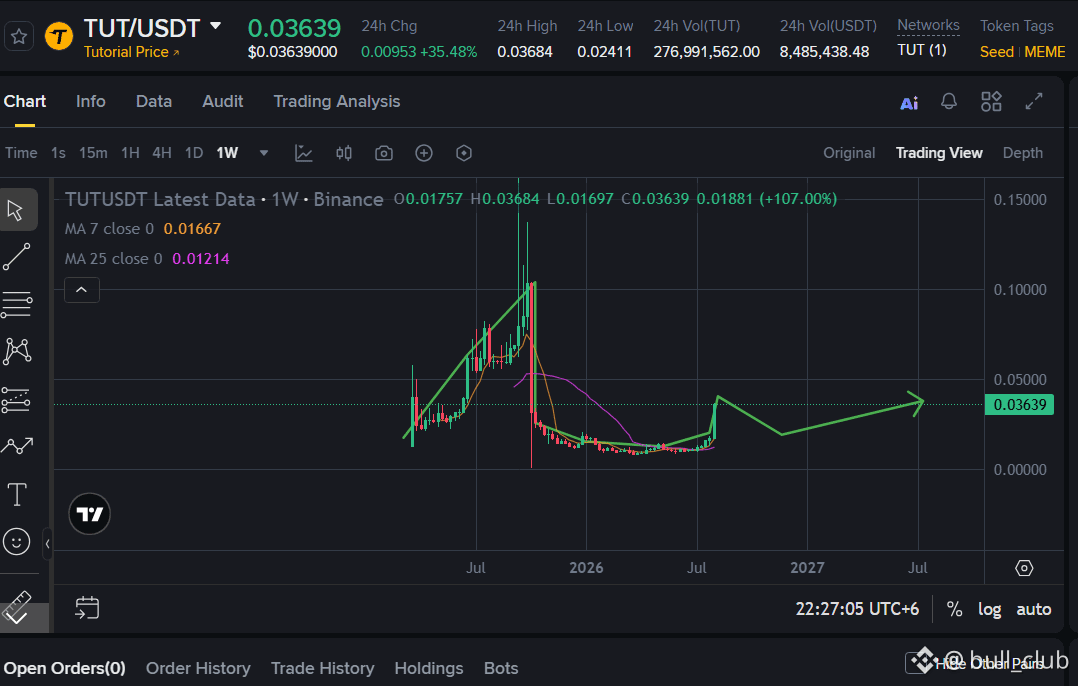This screenshot has height=686, width=1078.
Task: Switch to Trading View chart
Action: click(939, 153)
